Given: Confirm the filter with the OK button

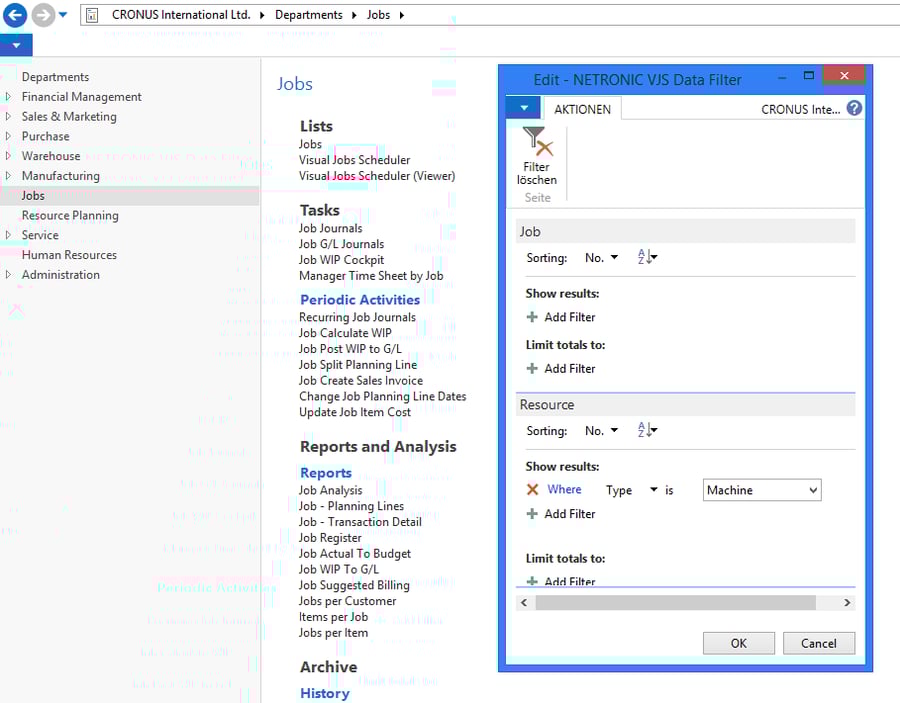Looking at the screenshot, I should 738,643.
